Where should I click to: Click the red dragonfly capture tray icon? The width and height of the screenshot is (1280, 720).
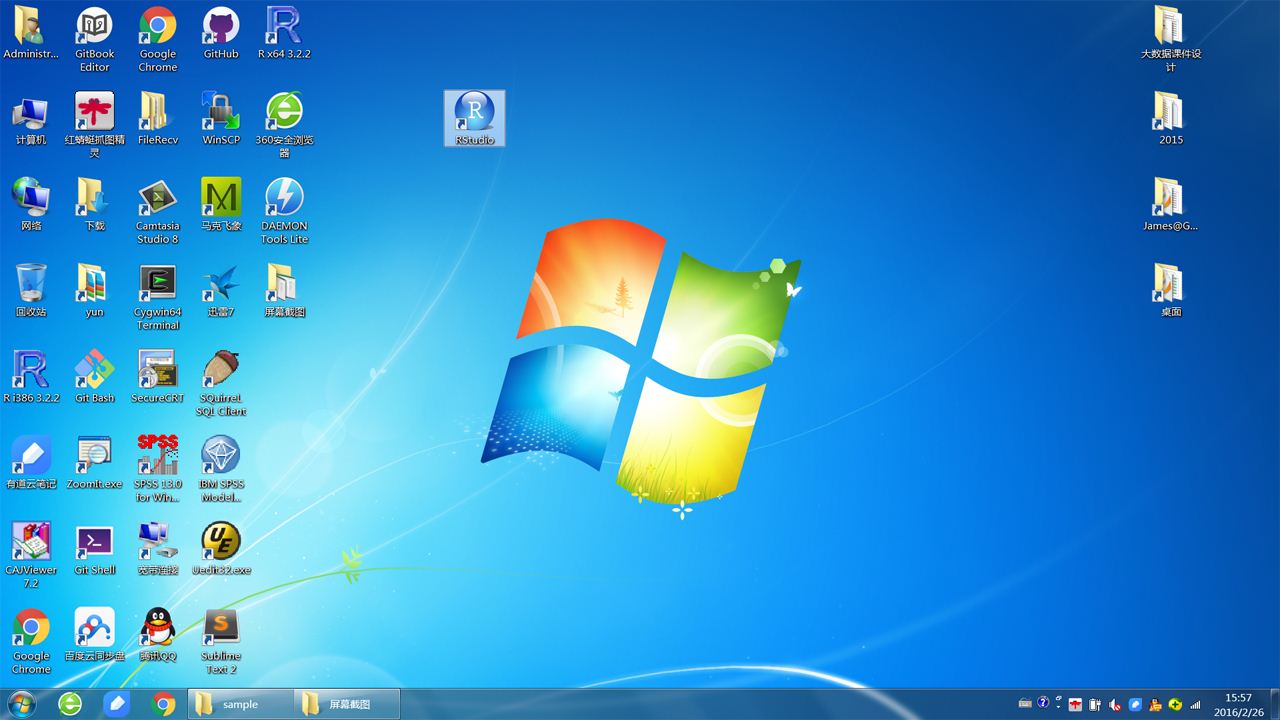[1075, 705]
